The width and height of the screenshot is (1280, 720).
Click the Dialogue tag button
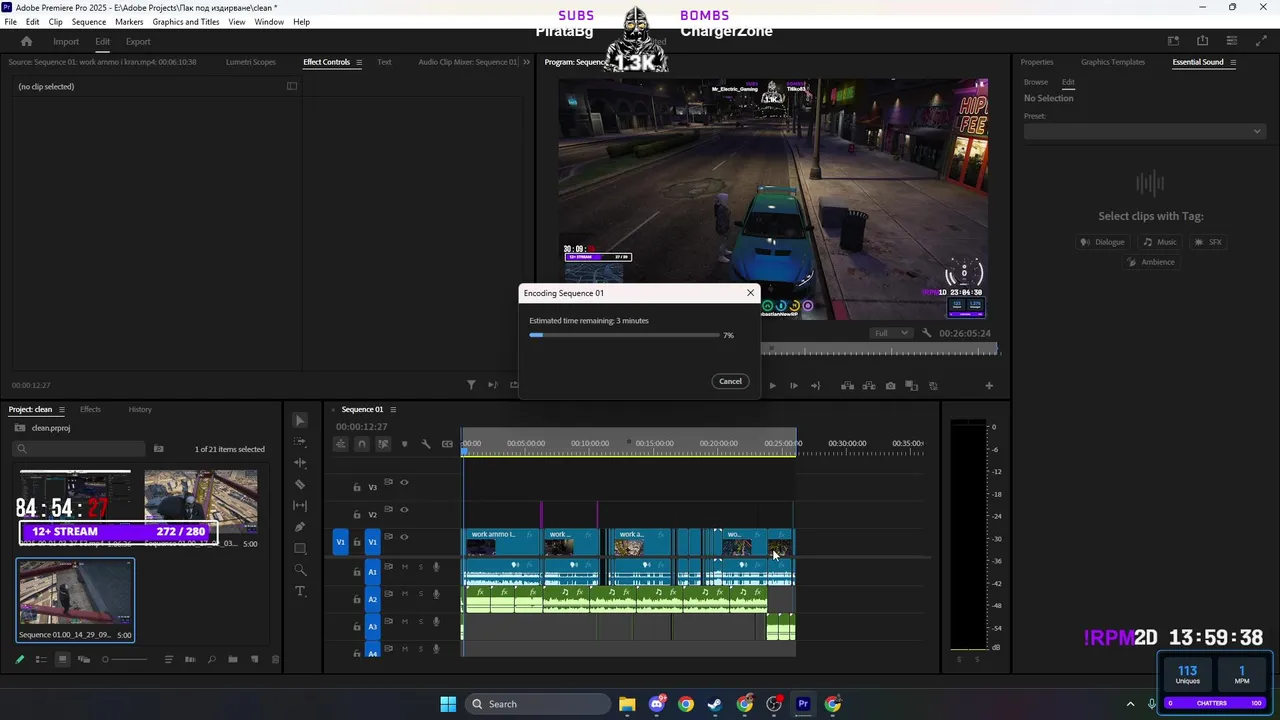[1103, 242]
